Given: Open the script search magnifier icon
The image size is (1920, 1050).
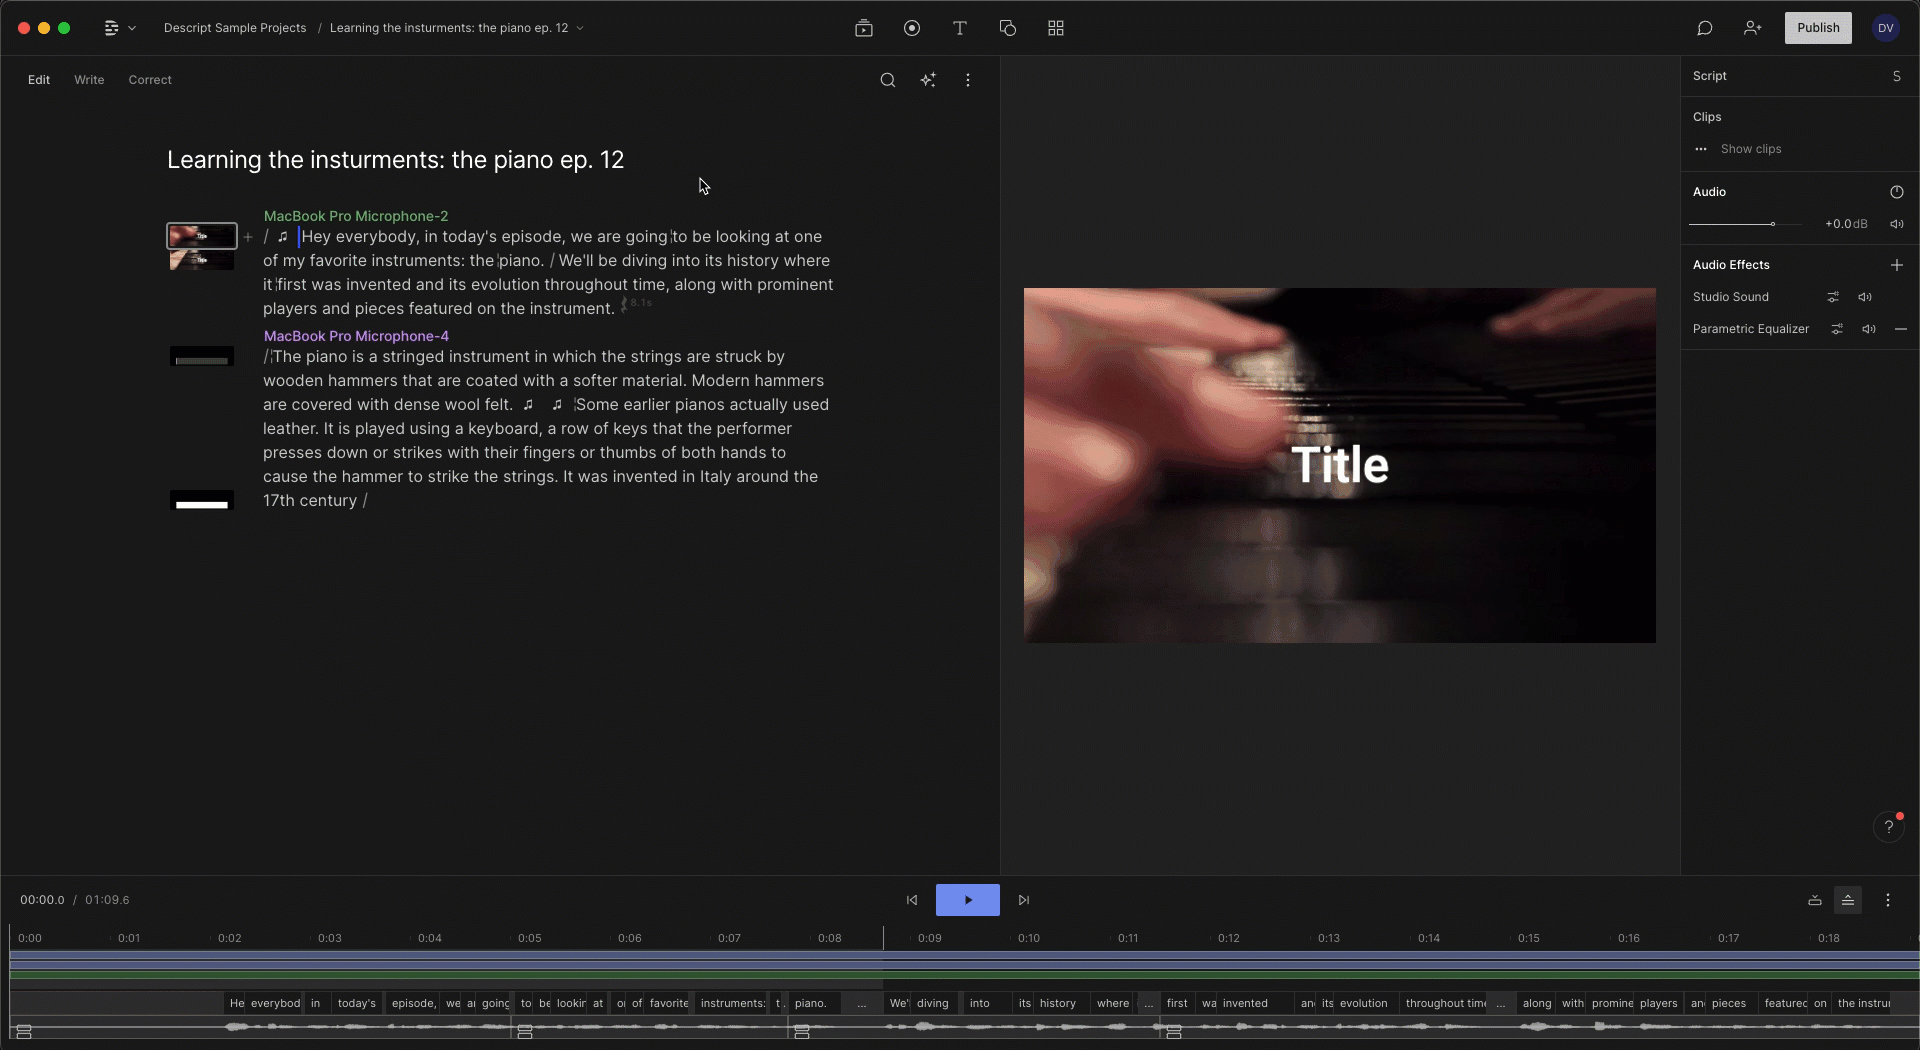Looking at the screenshot, I should pos(888,80).
